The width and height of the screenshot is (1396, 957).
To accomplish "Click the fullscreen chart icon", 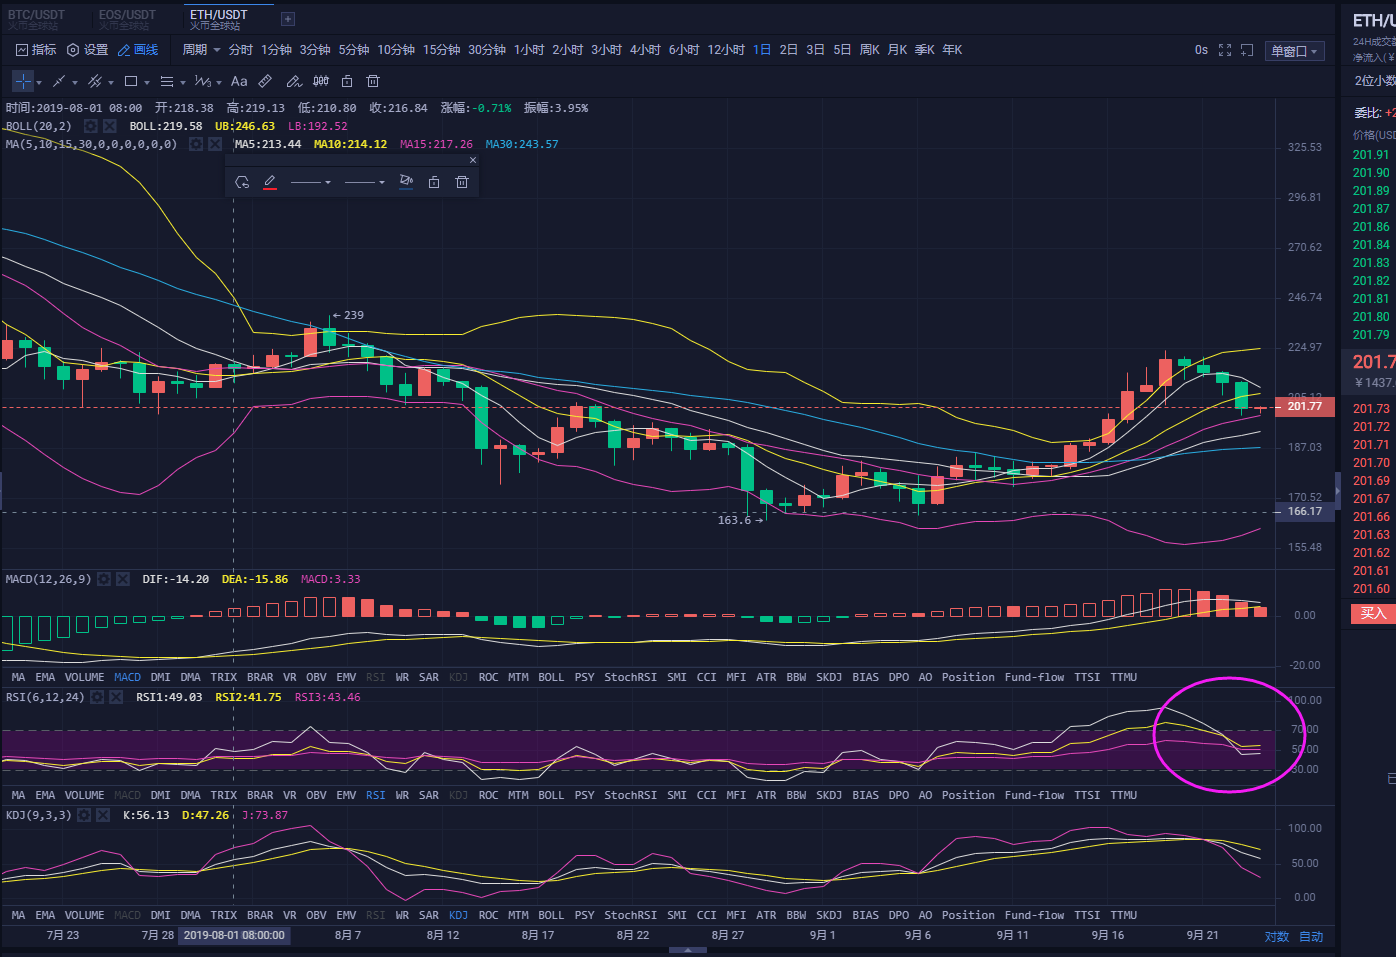I will 1225,50.
